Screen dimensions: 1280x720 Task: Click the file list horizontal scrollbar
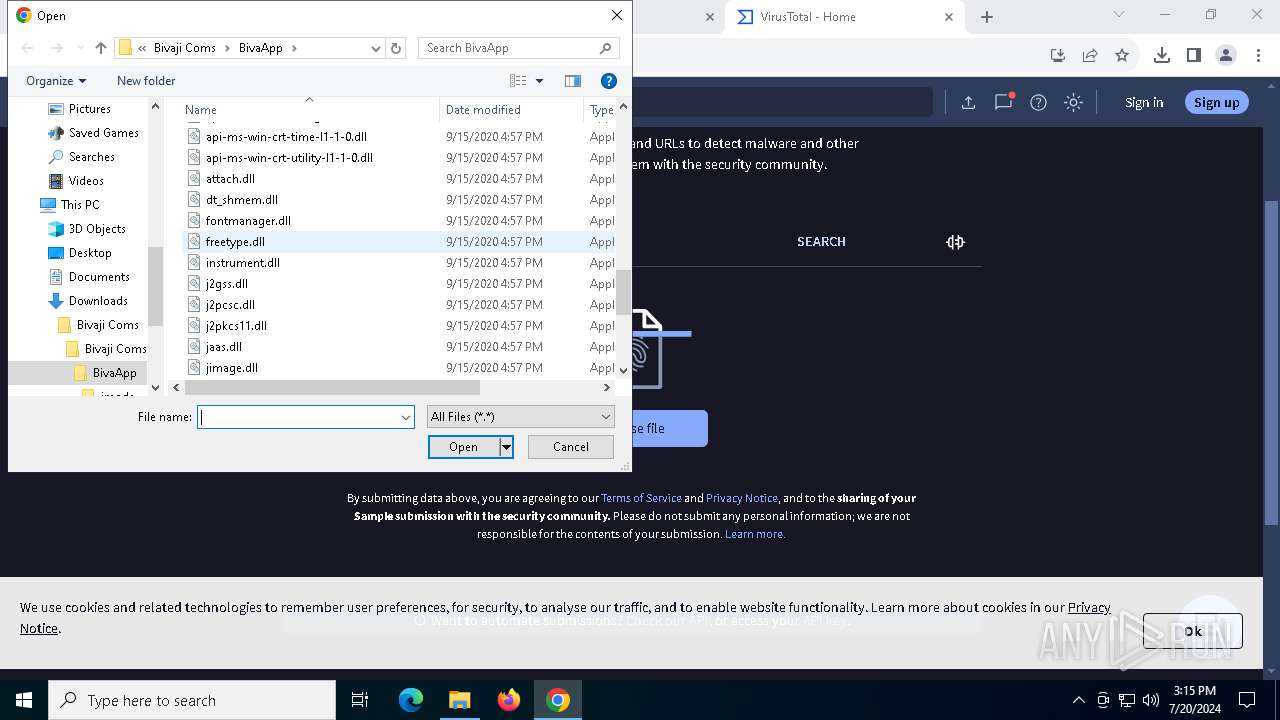coord(333,387)
